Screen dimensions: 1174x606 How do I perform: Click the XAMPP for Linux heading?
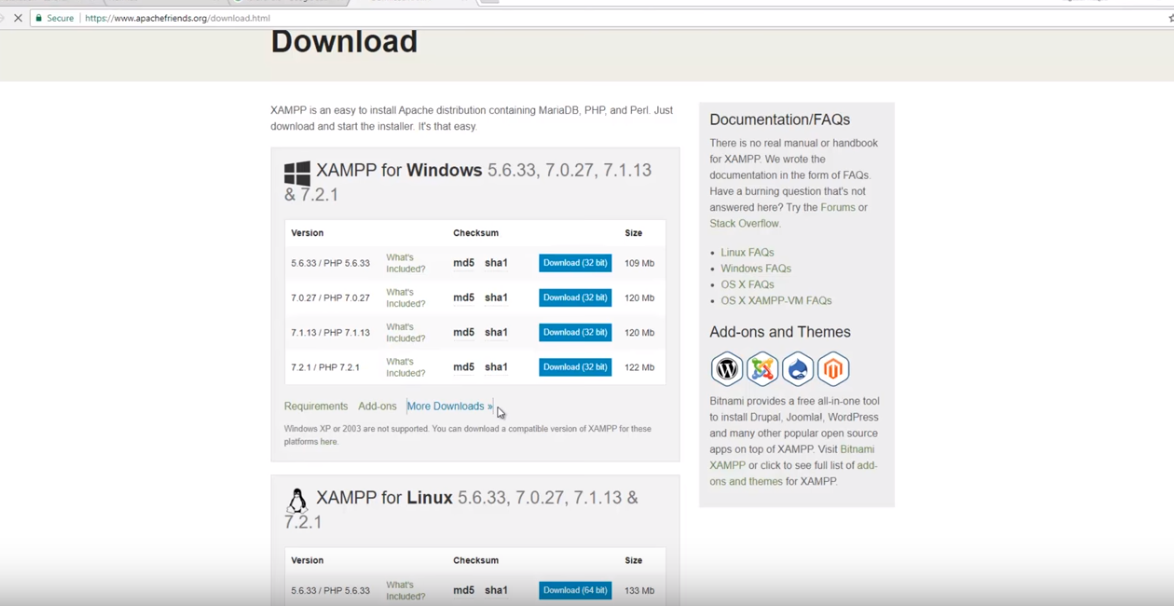coord(460,509)
